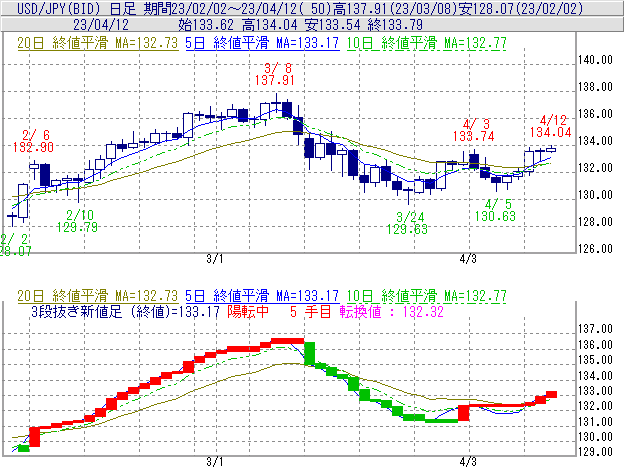
Task: Click the 終133.79 closing price value
Action: click(x=395, y=25)
